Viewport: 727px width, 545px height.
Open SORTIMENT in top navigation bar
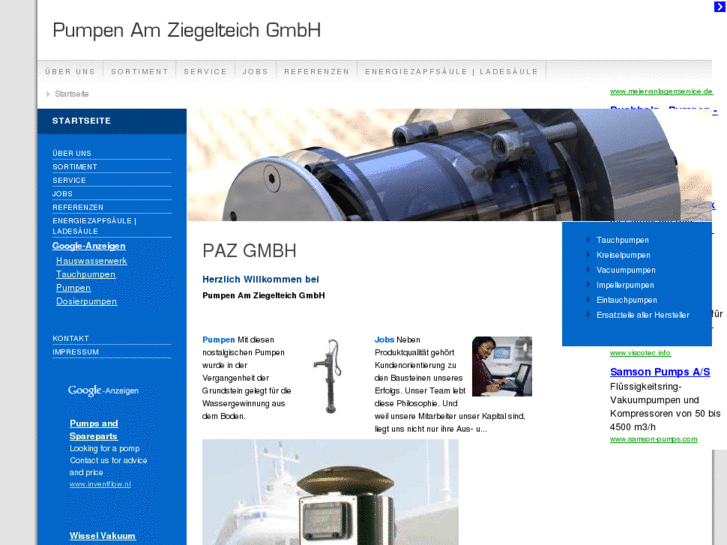click(x=140, y=71)
